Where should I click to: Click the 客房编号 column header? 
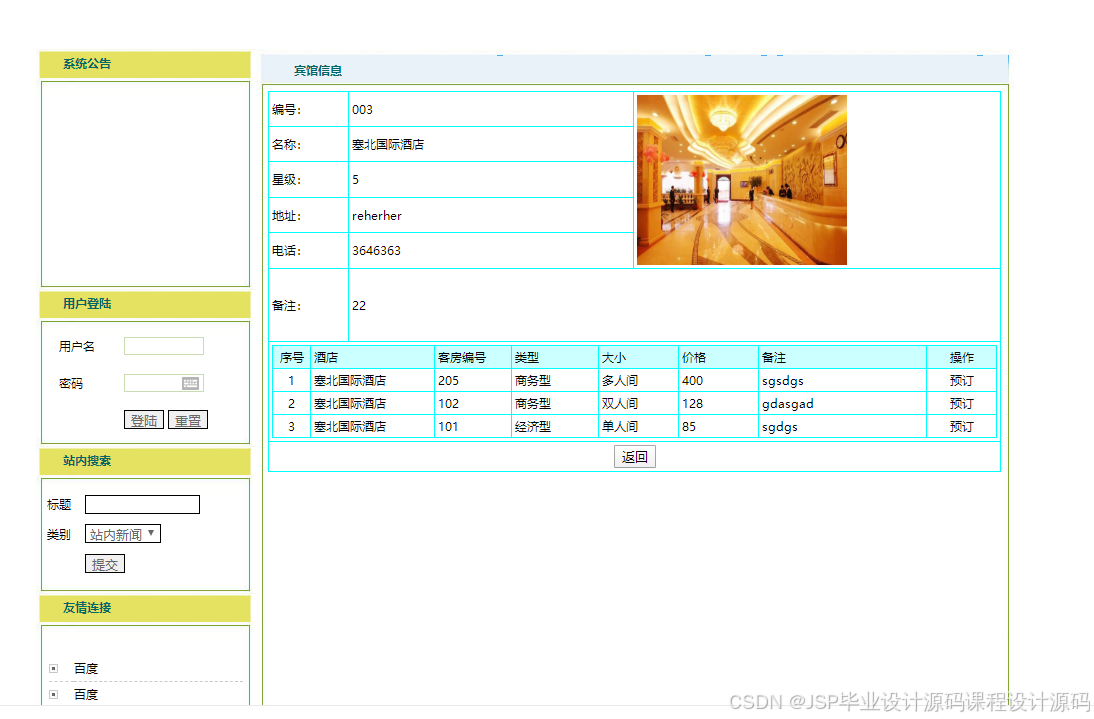462,358
